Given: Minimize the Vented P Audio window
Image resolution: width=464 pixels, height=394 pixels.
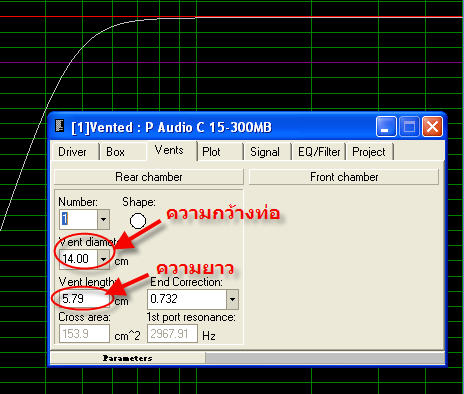Looking at the screenshot, I should click(x=386, y=127).
